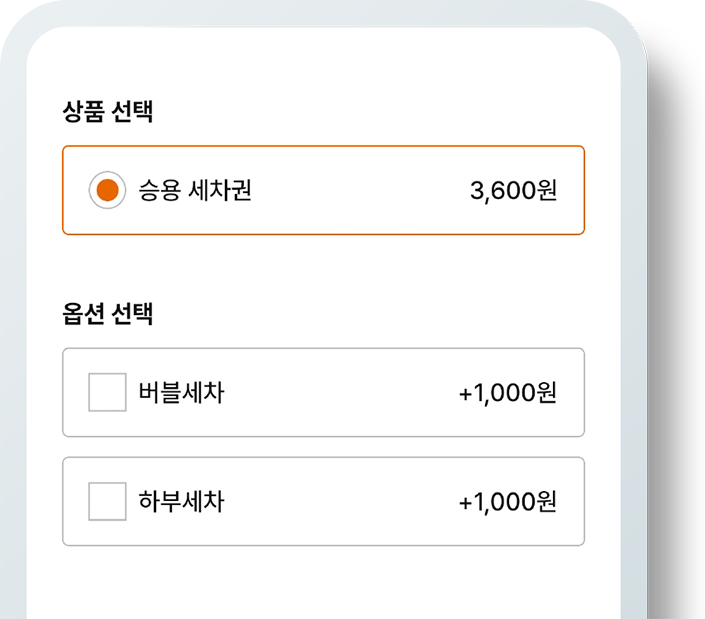705x619 pixels.
Task: Click the 옵션 선택 section heading
Action: pos(107,314)
